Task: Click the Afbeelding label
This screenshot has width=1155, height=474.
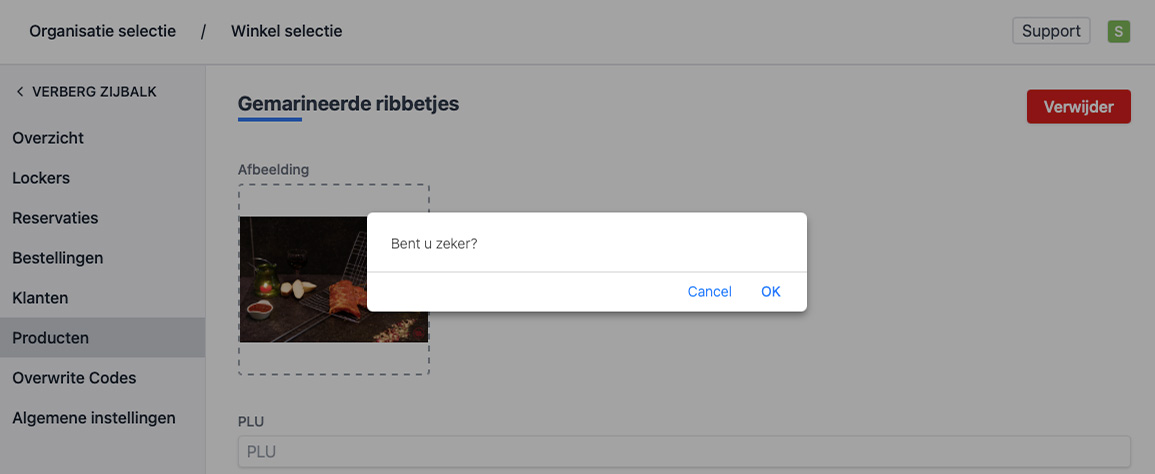Action: tap(273, 169)
